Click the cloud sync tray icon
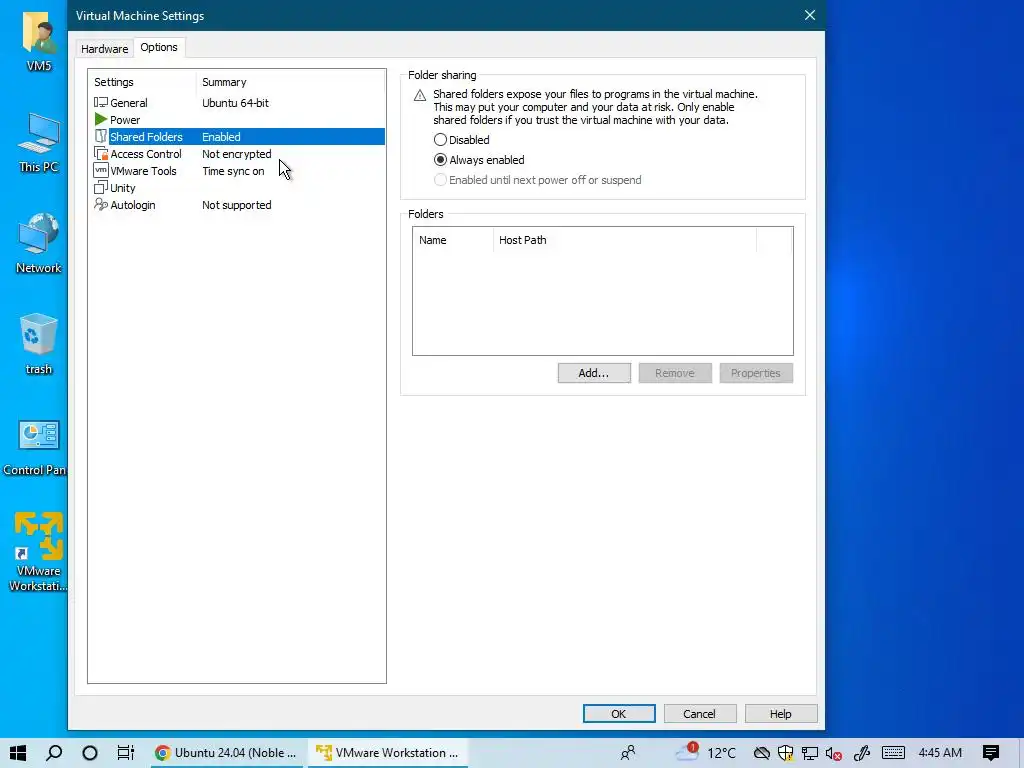This screenshot has height=768, width=1024. tap(761, 753)
